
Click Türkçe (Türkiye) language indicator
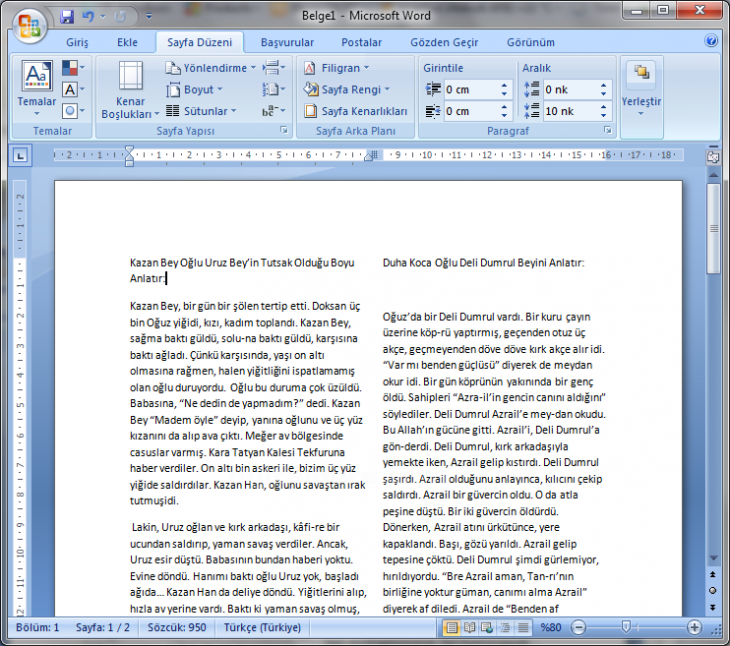point(262,627)
